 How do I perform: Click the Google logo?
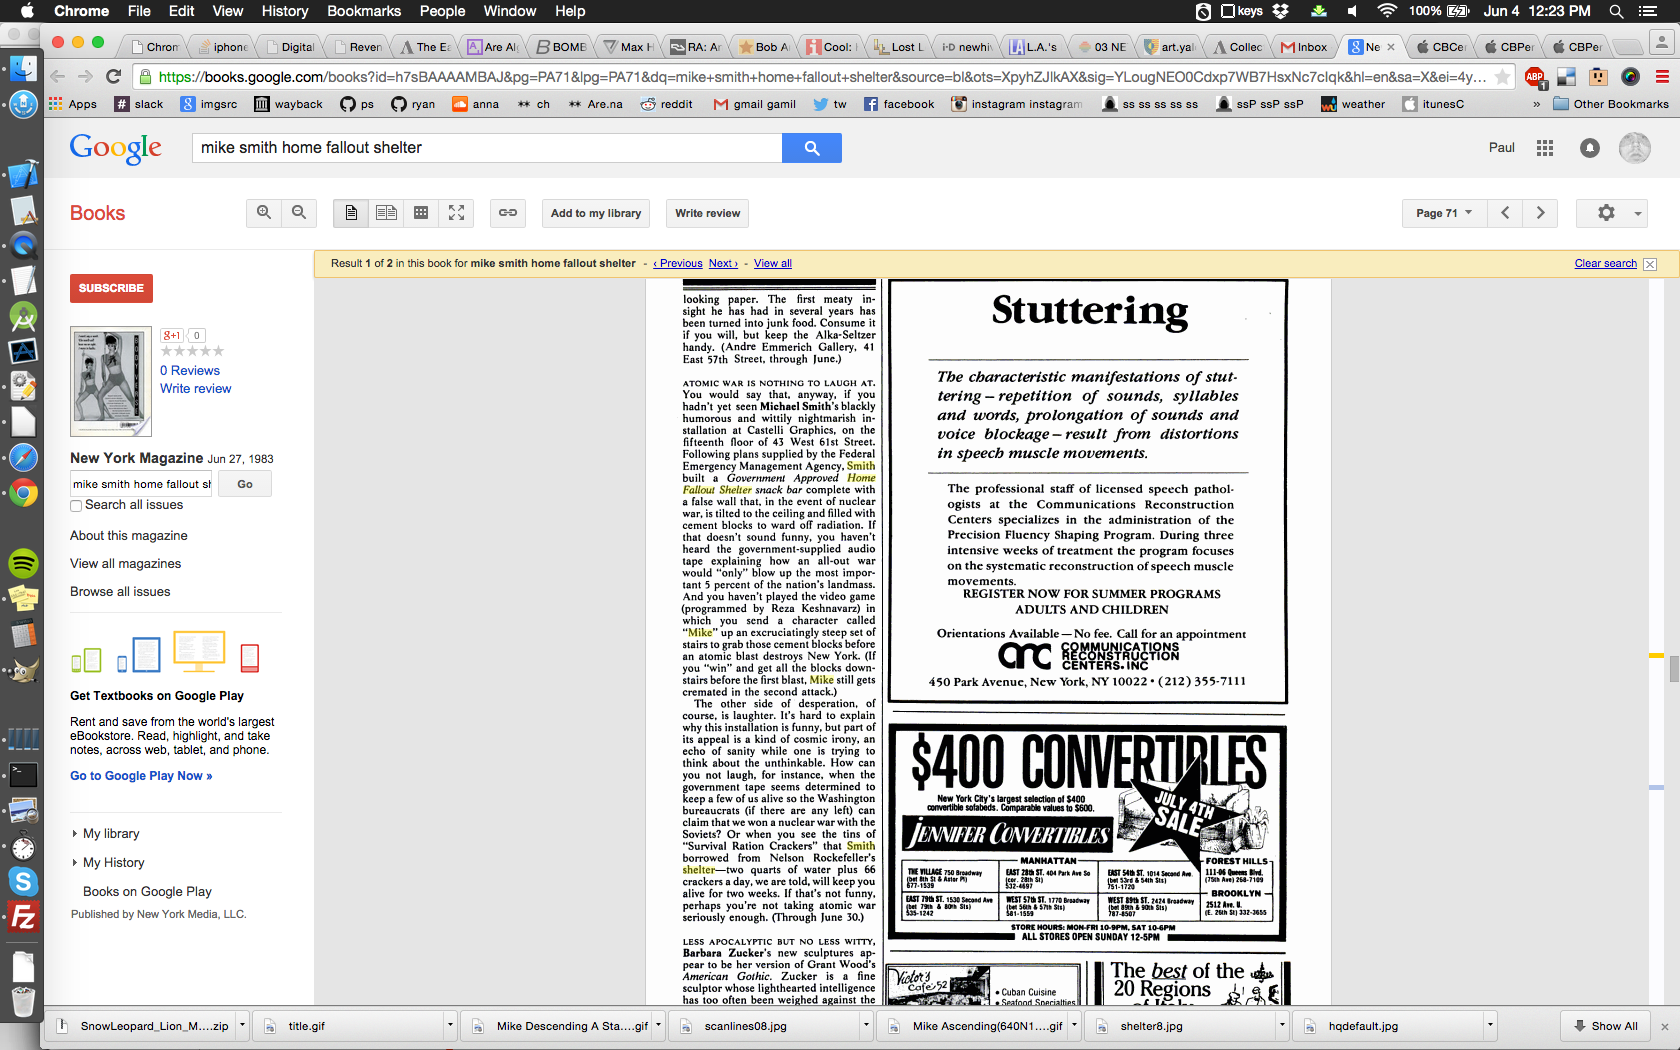(x=116, y=148)
